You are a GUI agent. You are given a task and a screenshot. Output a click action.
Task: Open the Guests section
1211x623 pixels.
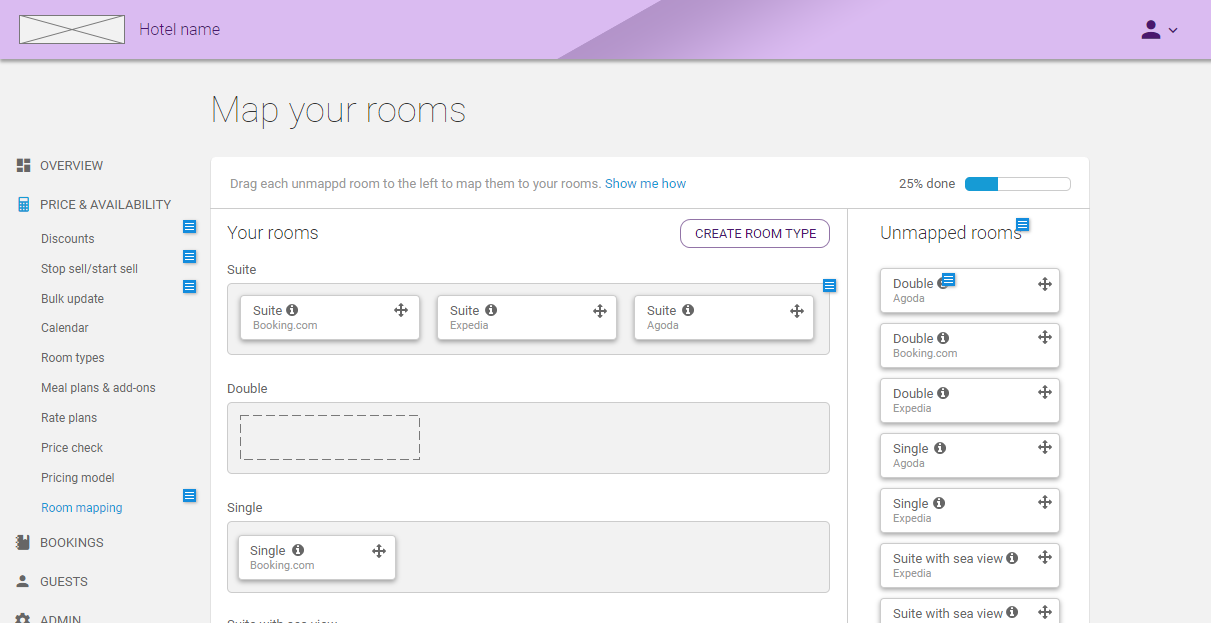click(x=64, y=582)
